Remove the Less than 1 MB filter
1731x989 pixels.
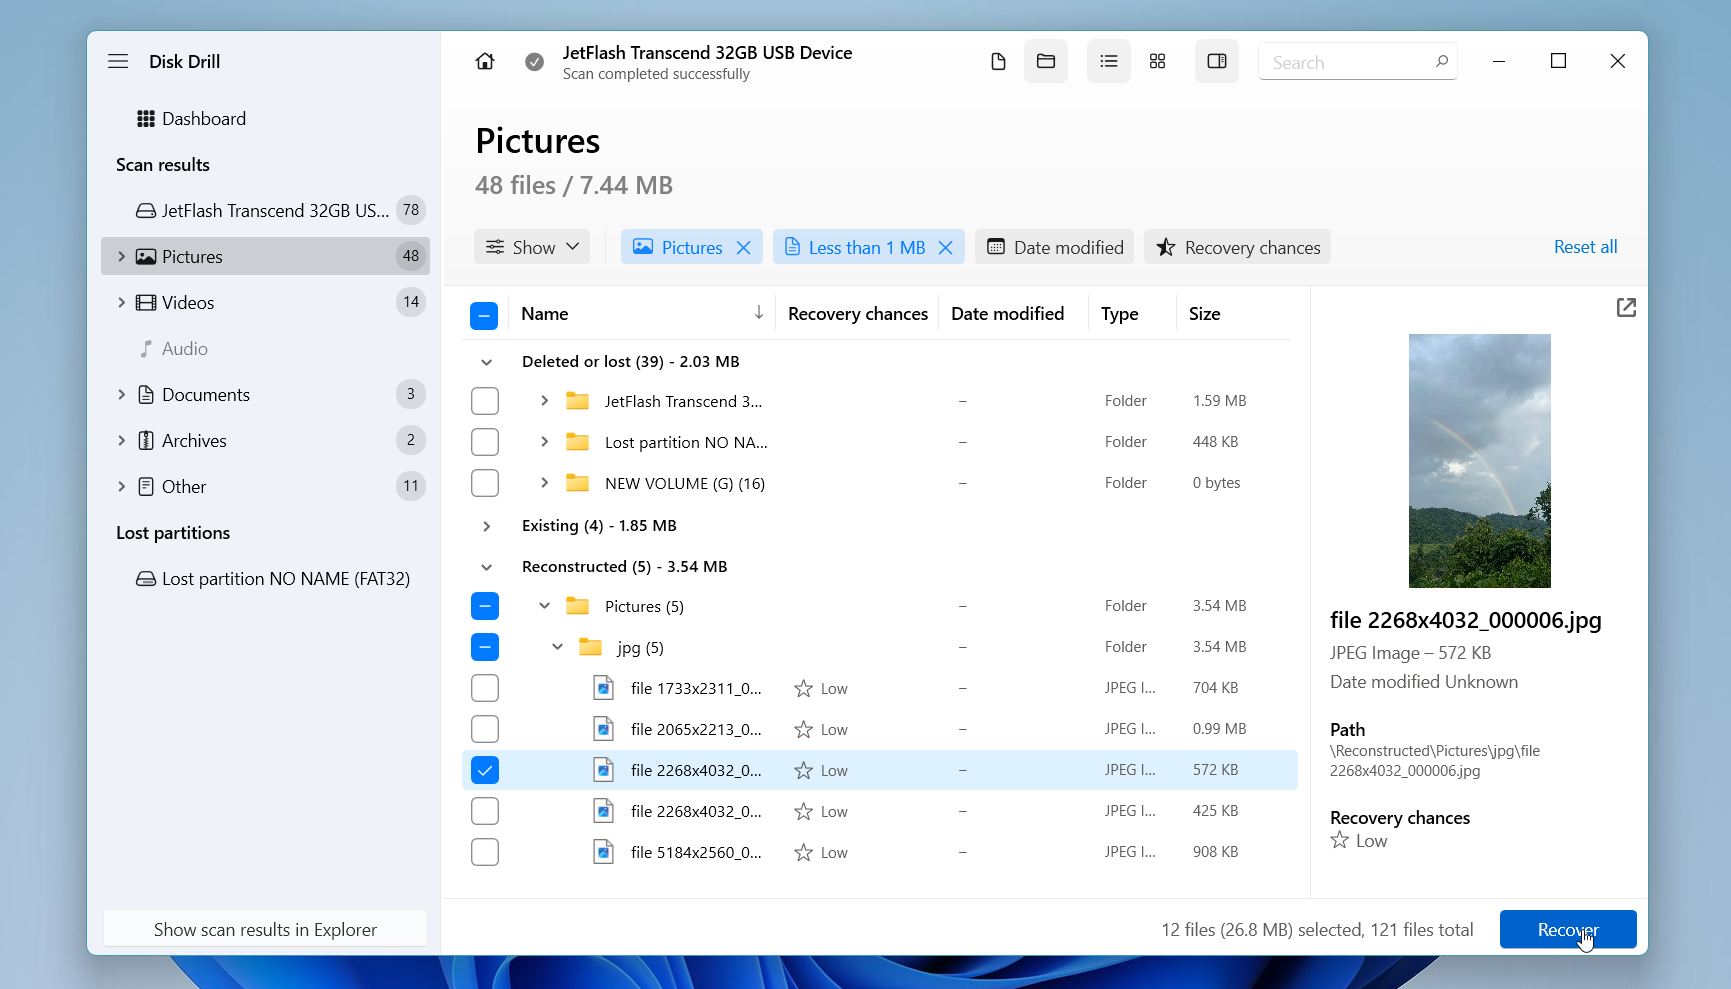pyautogui.click(x=945, y=247)
